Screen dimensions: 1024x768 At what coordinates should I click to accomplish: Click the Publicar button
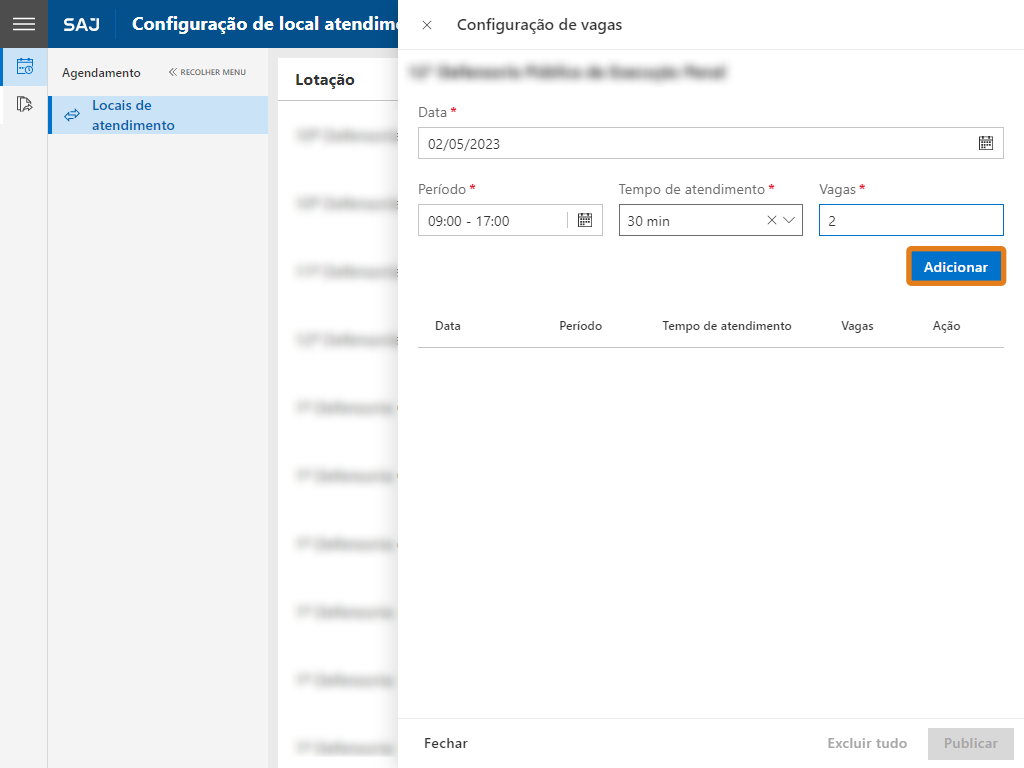tap(970, 743)
